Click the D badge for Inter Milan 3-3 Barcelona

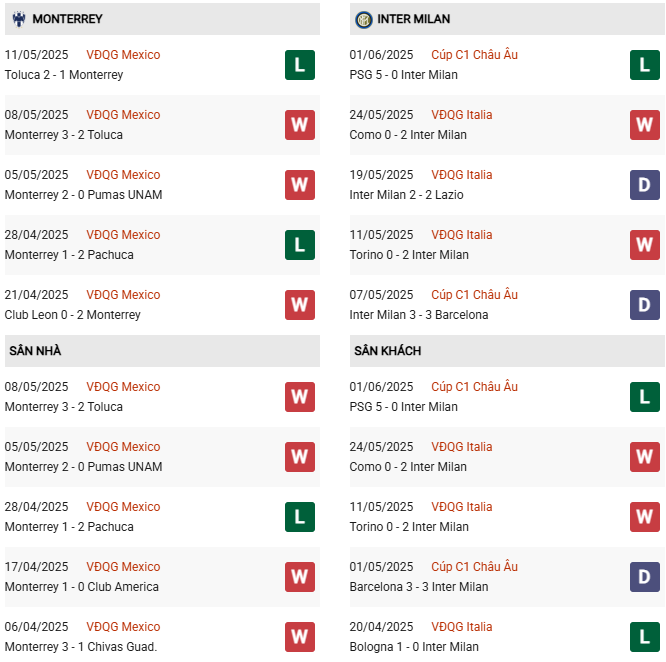[644, 305]
